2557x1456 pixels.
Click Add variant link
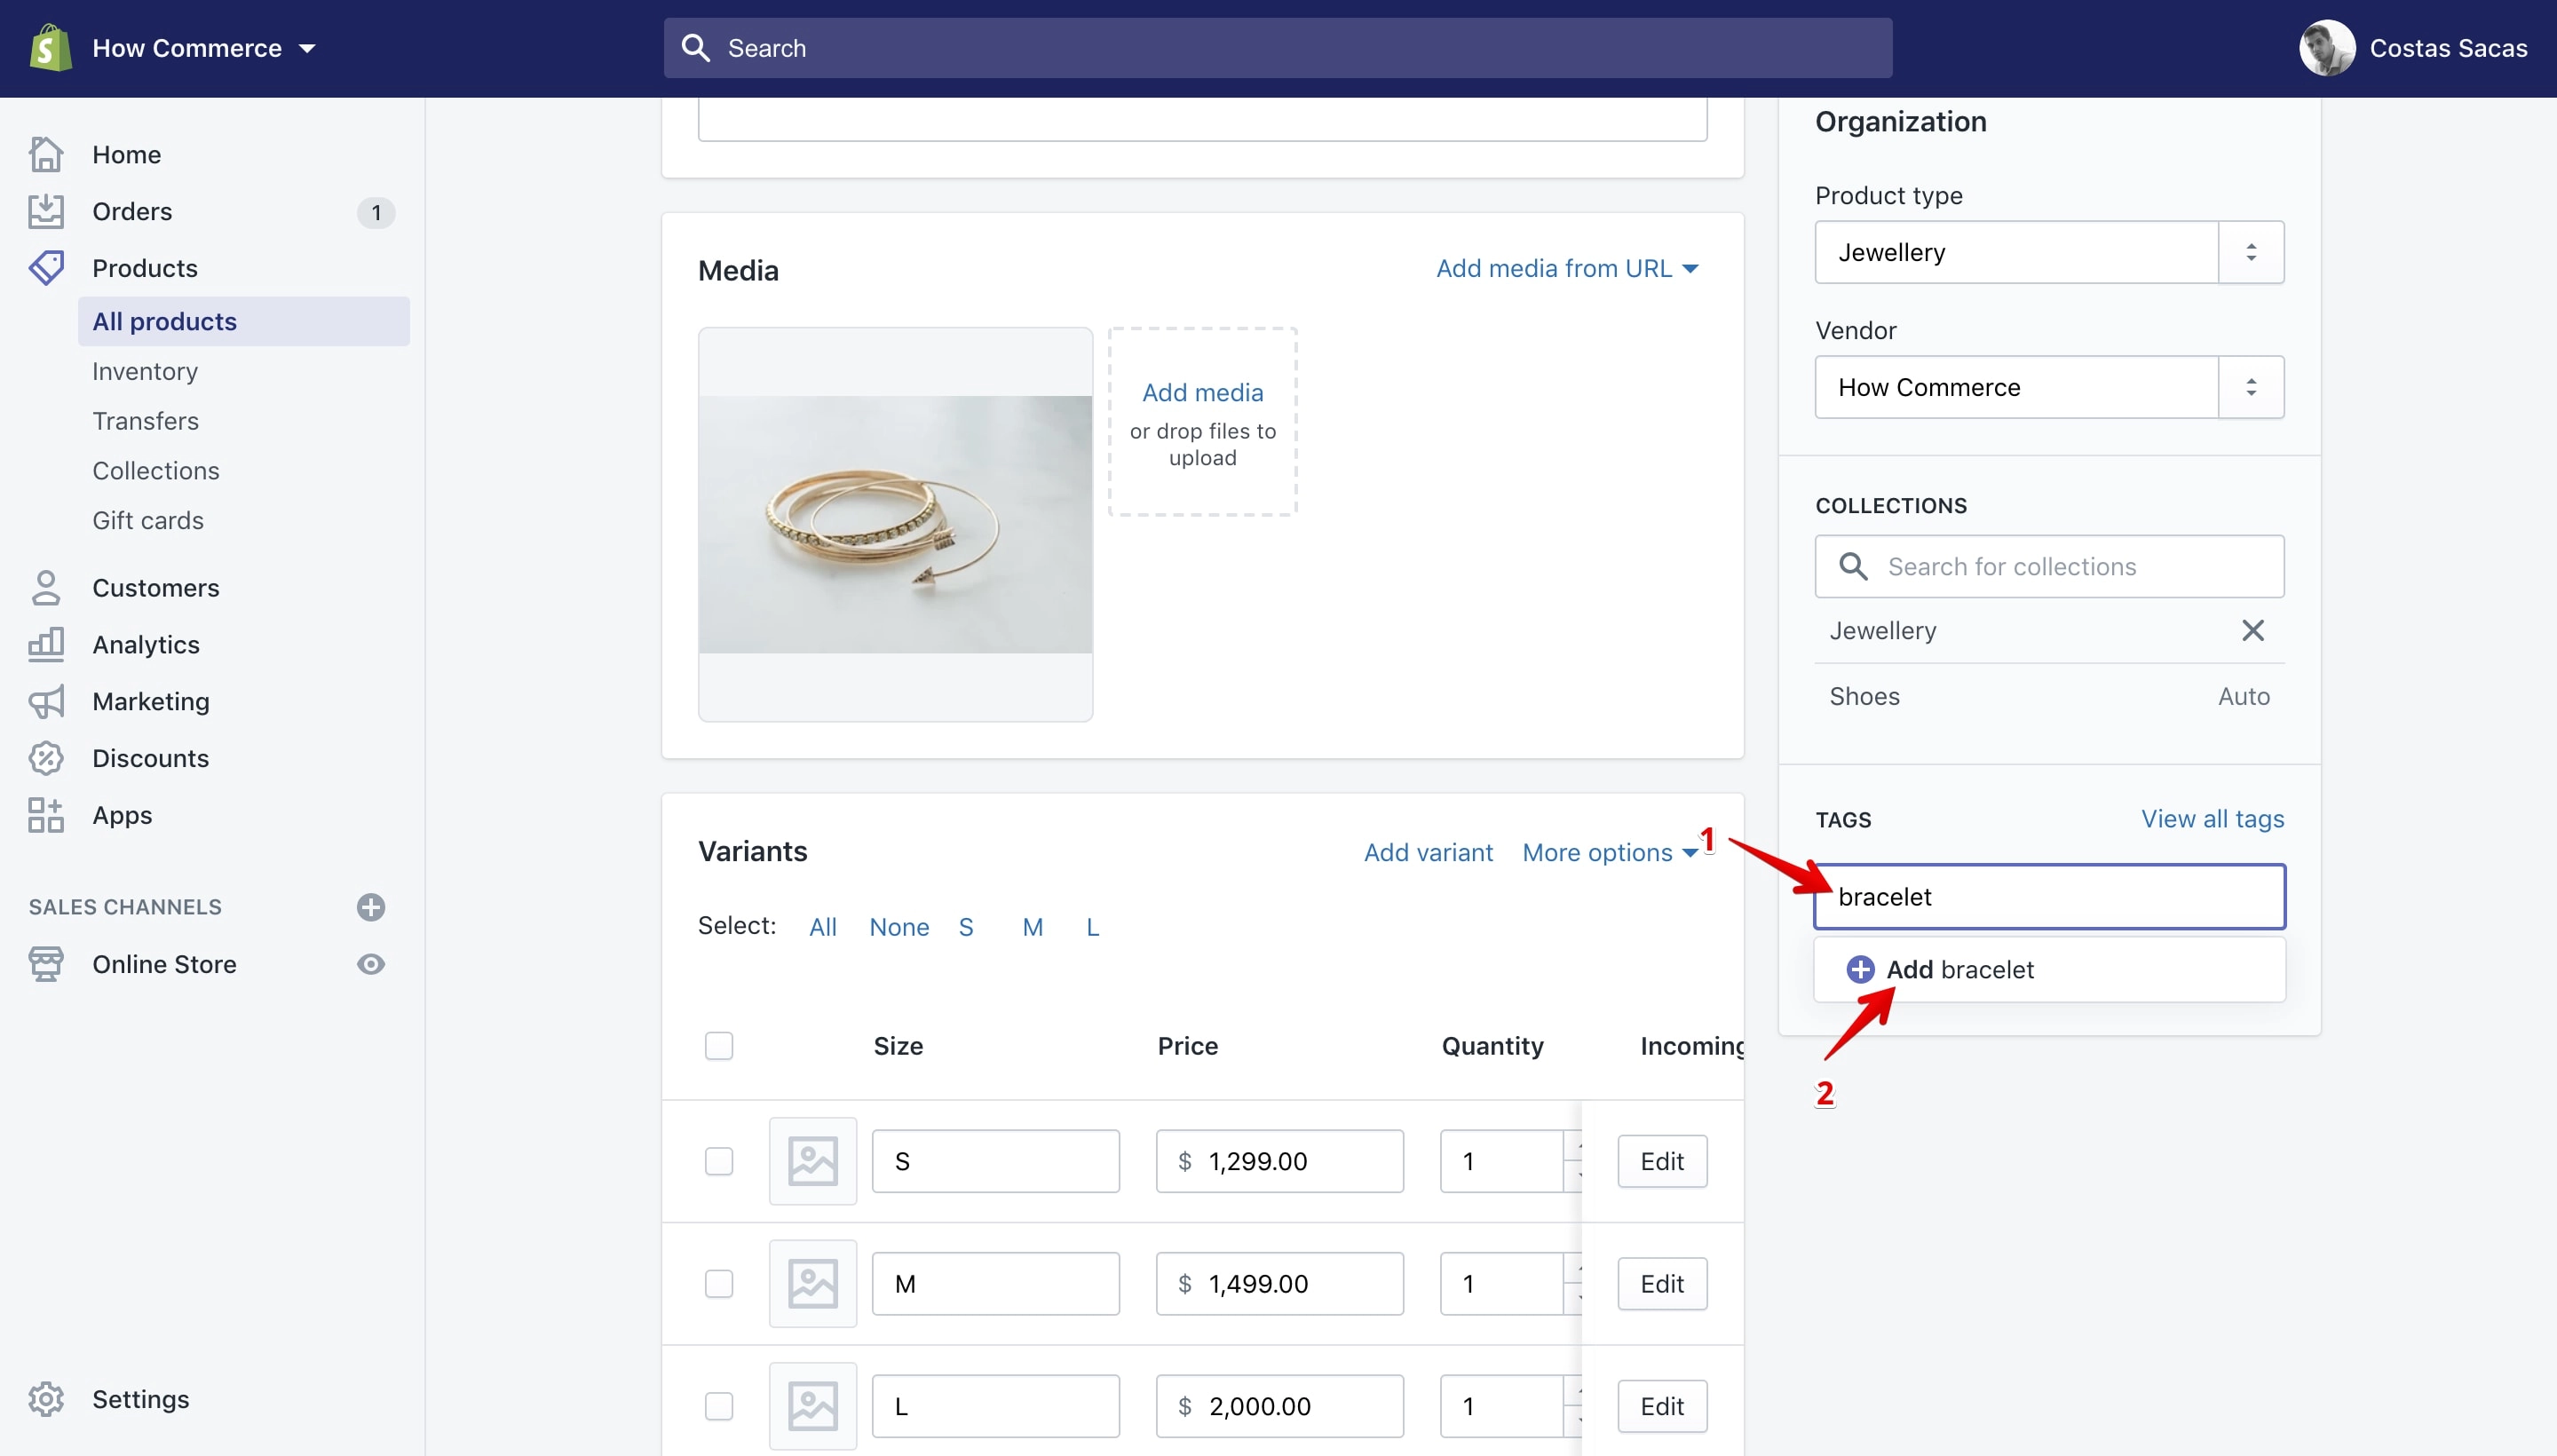[1428, 853]
